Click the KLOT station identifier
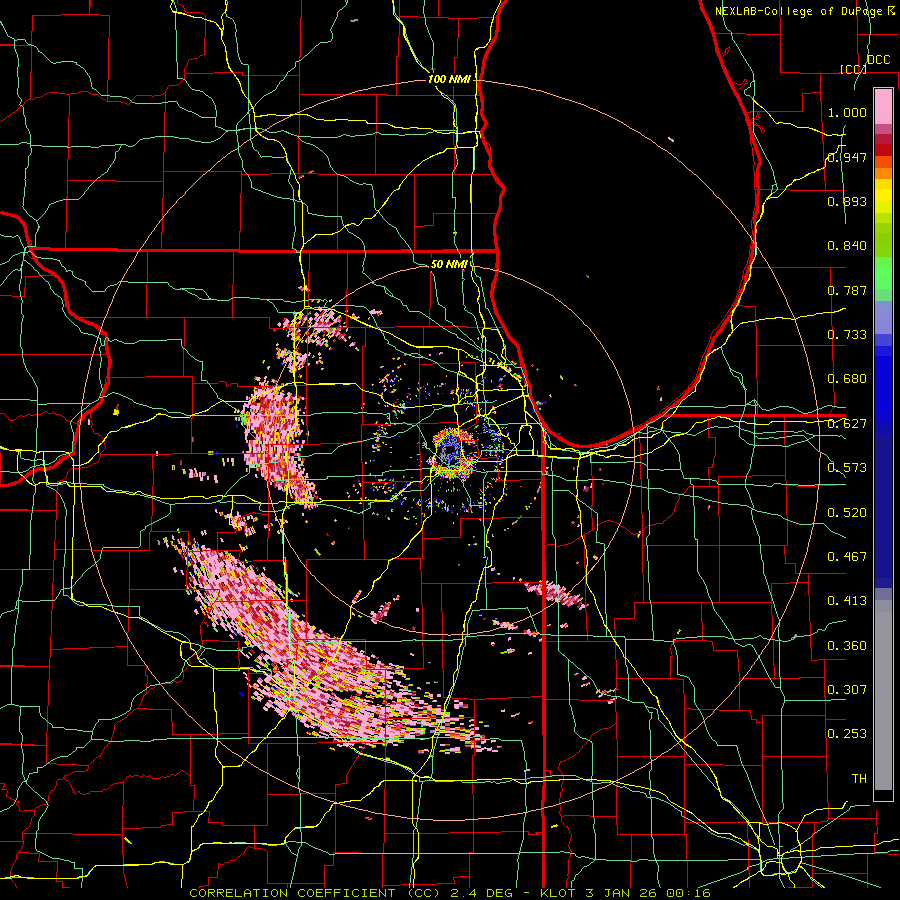900x900 pixels. (x=557, y=893)
